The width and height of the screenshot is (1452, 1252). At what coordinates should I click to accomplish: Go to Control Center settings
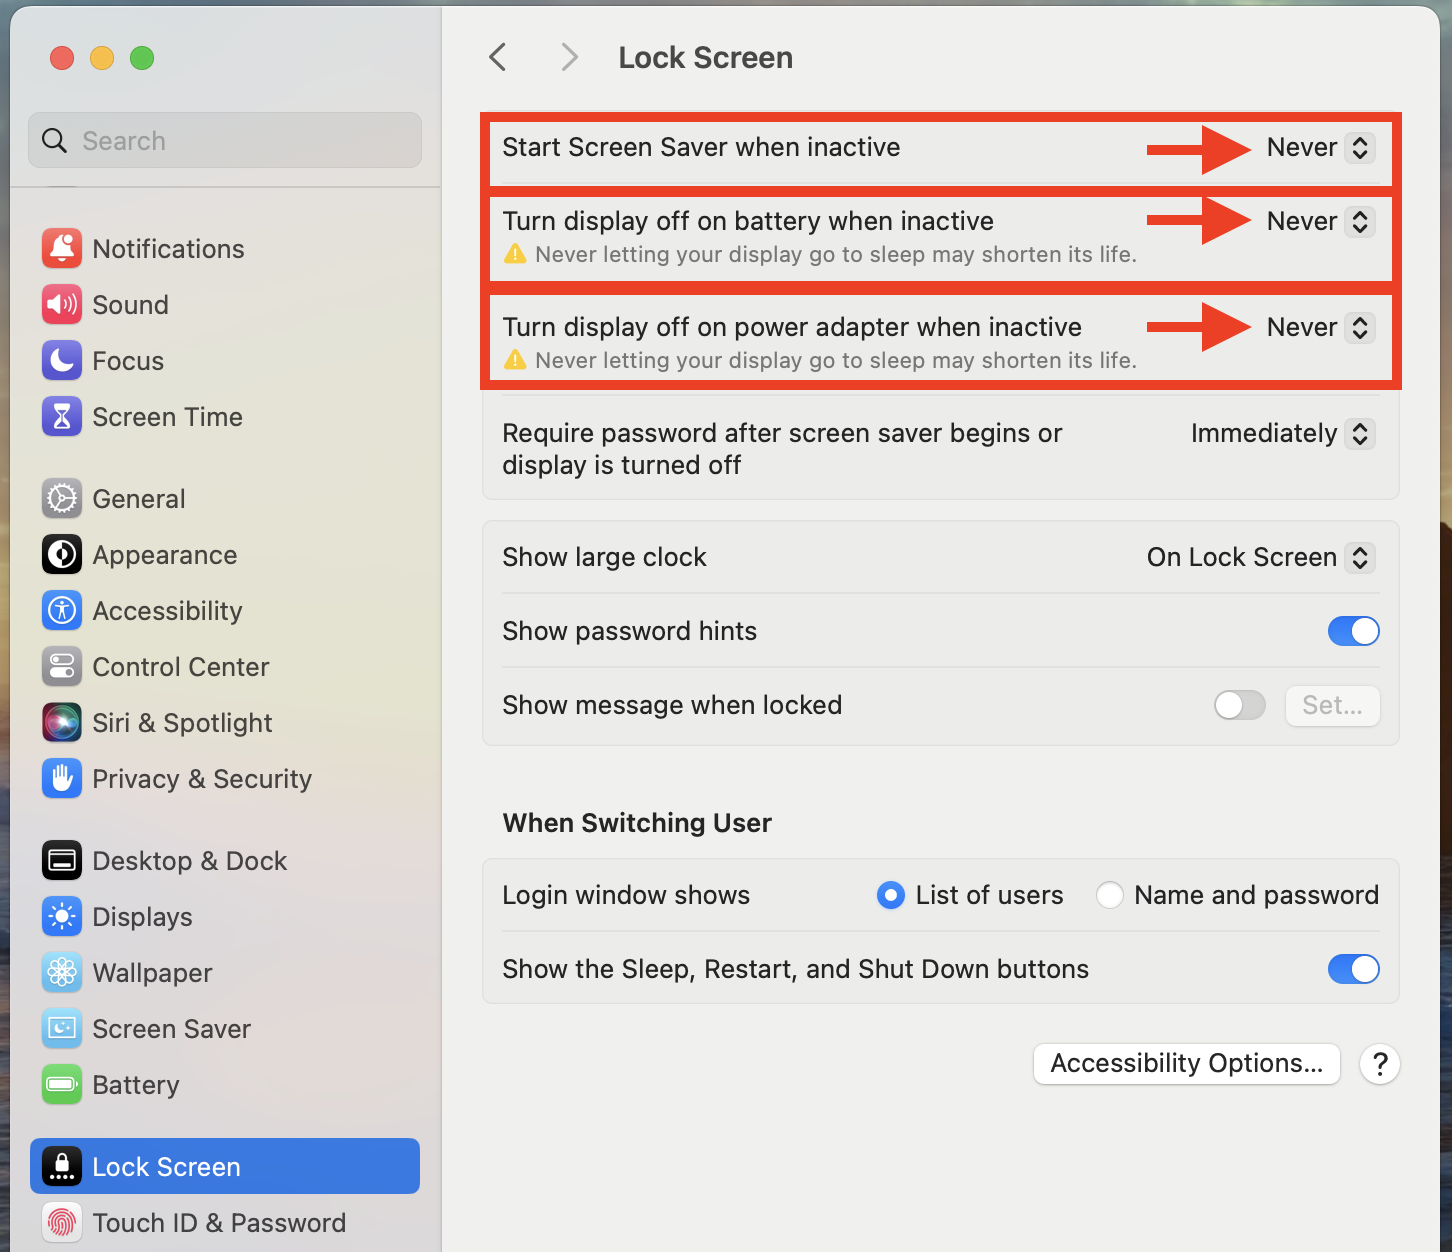[x=180, y=667]
